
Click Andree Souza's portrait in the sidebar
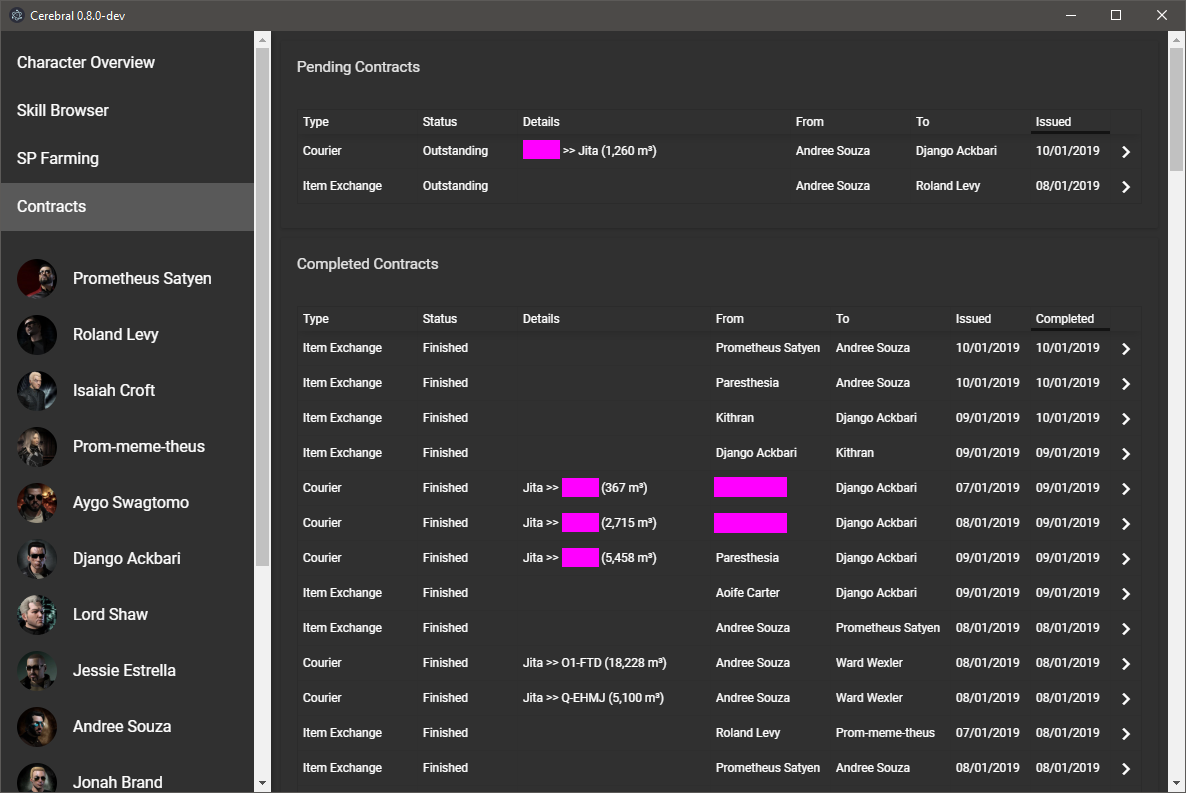point(37,726)
